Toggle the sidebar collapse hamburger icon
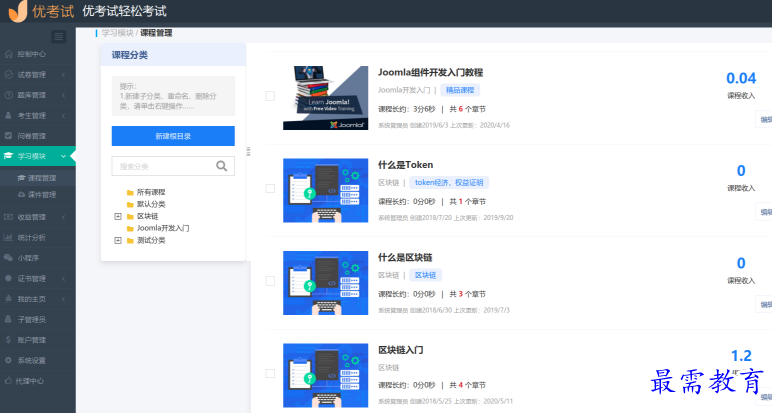This screenshot has width=772, height=413. tap(59, 36)
